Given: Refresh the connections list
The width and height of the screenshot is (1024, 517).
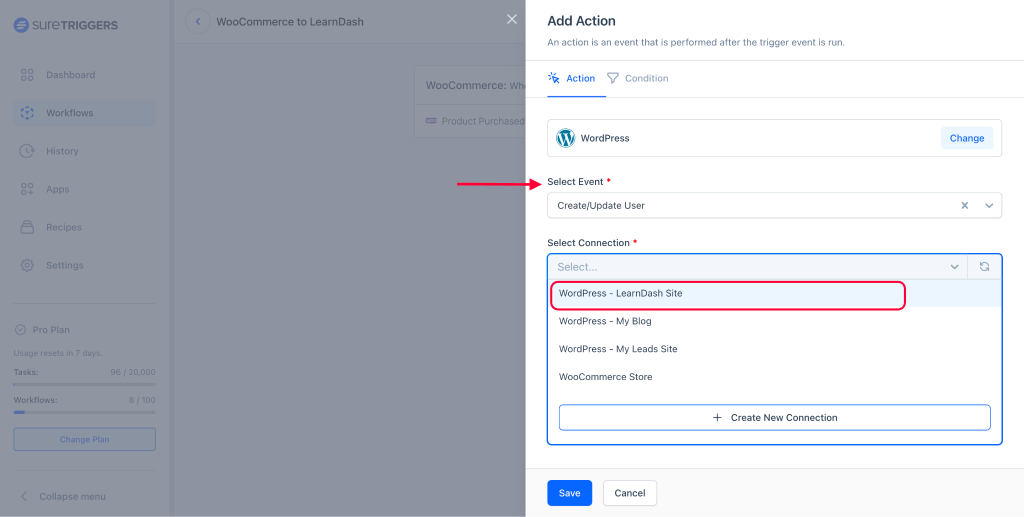Looking at the screenshot, I should (984, 267).
